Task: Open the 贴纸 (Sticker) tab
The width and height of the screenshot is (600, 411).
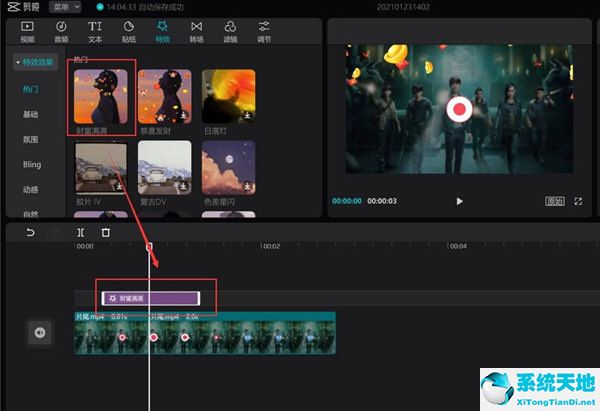Action: tap(129, 30)
